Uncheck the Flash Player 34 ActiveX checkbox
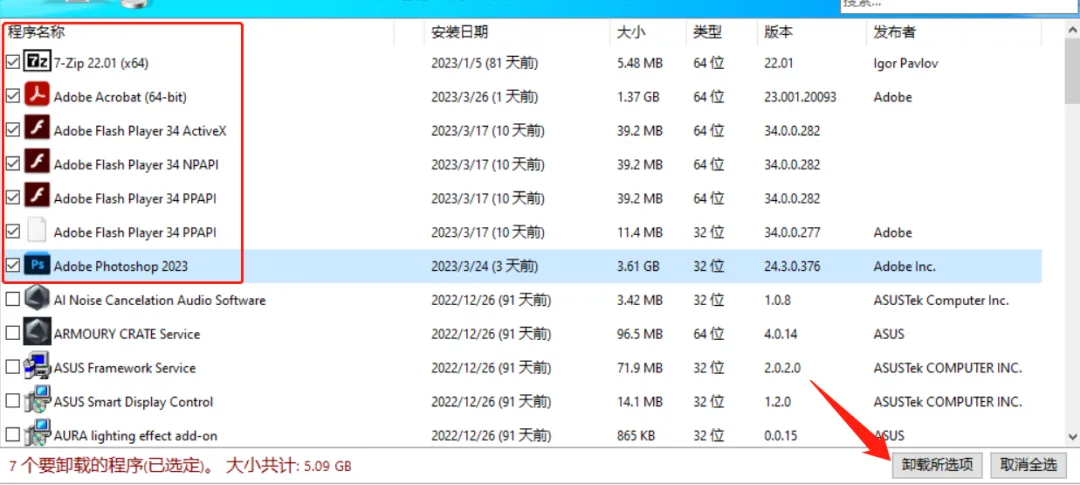 [x=12, y=130]
